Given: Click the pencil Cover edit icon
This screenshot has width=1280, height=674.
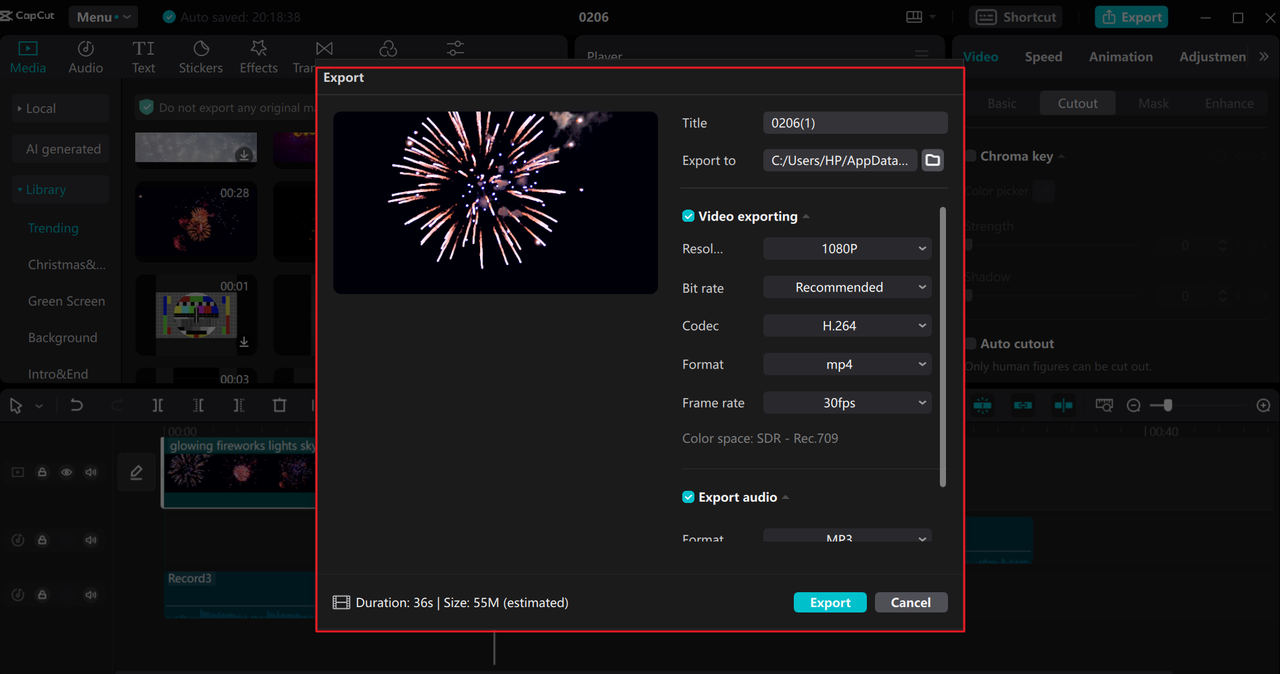Looking at the screenshot, I should 137,472.
